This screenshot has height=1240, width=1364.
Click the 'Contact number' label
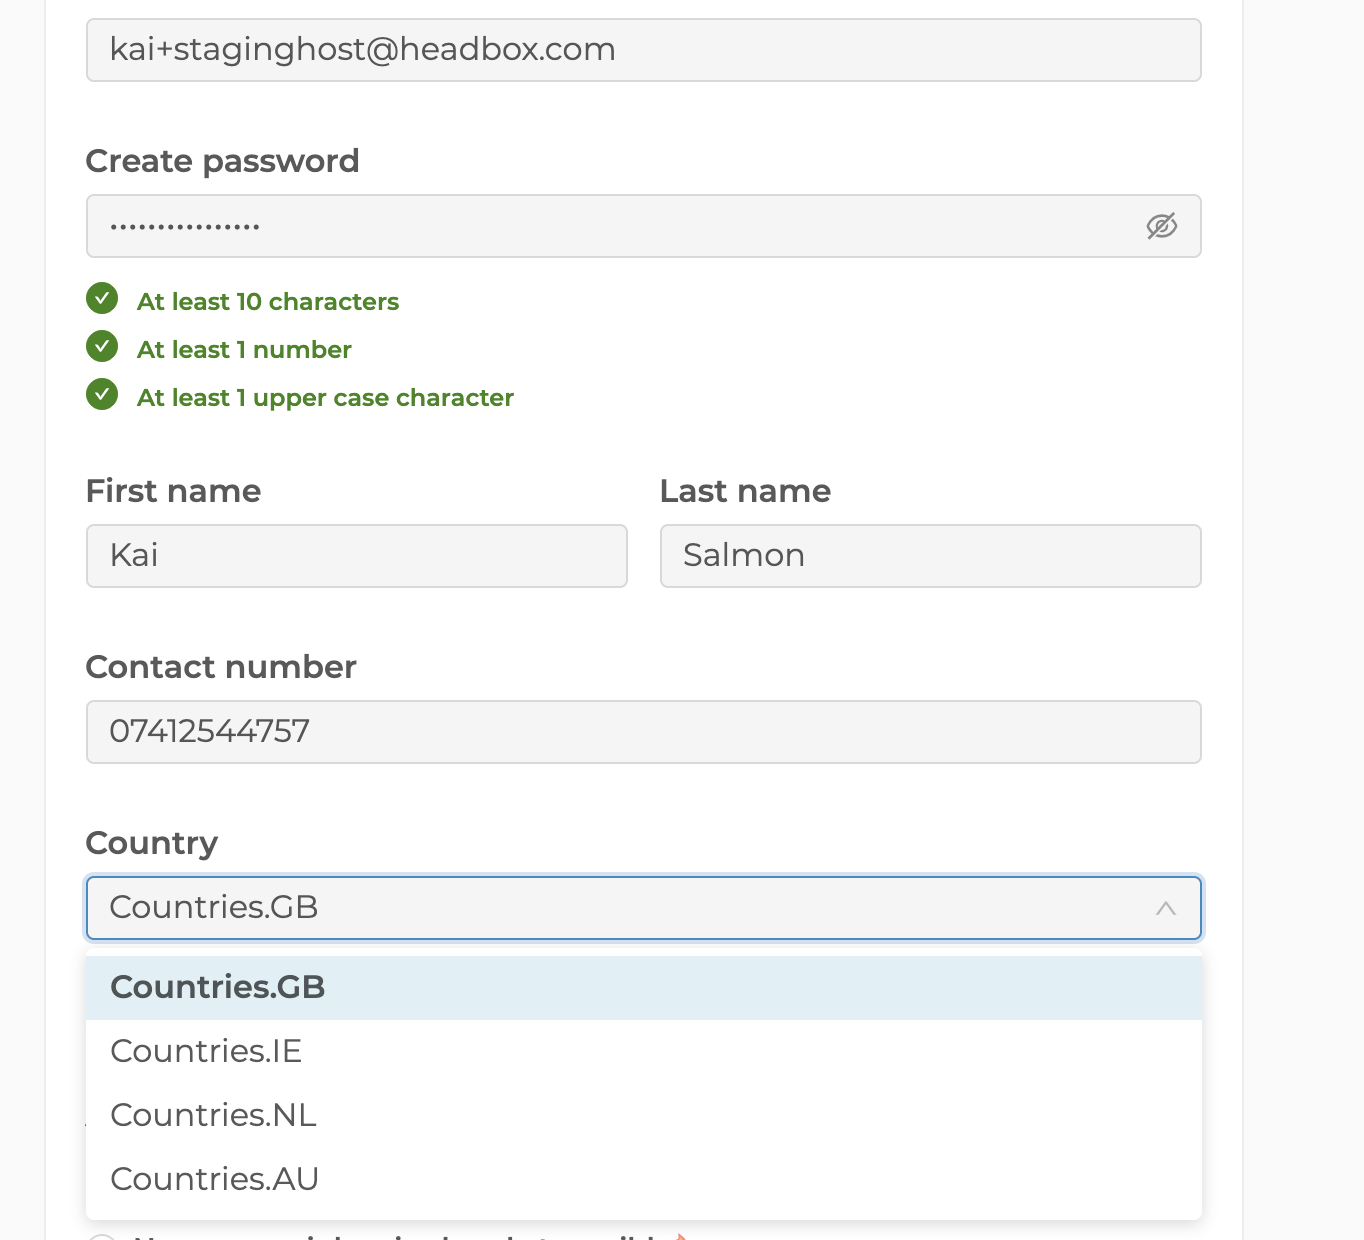point(221,667)
